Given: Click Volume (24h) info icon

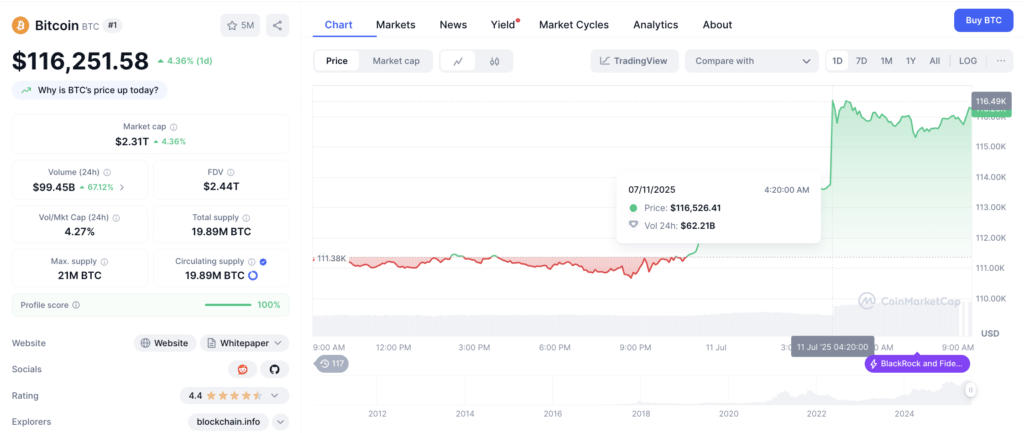Looking at the screenshot, I should (x=107, y=173).
